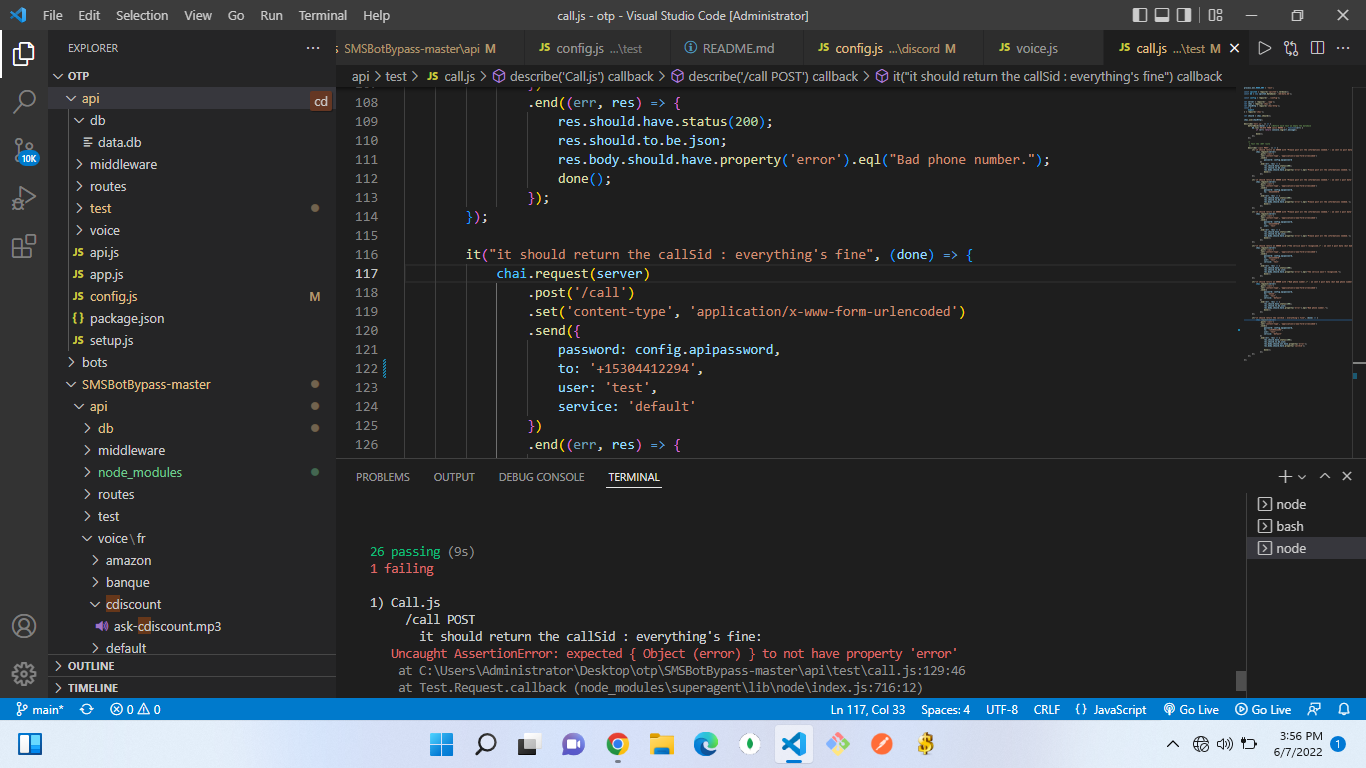1366x768 pixels.
Task: Open package.json in Explorer
Action: pyautogui.click(x=127, y=318)
